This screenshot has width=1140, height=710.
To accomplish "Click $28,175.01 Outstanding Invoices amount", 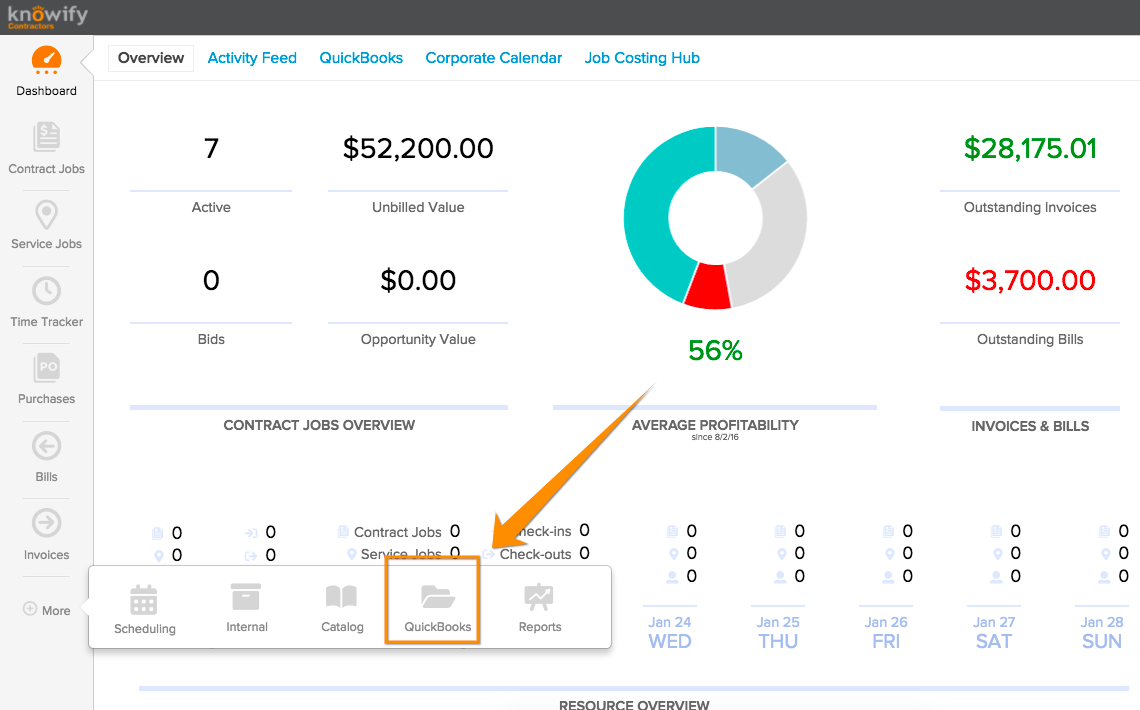I will click(1029, 148).
